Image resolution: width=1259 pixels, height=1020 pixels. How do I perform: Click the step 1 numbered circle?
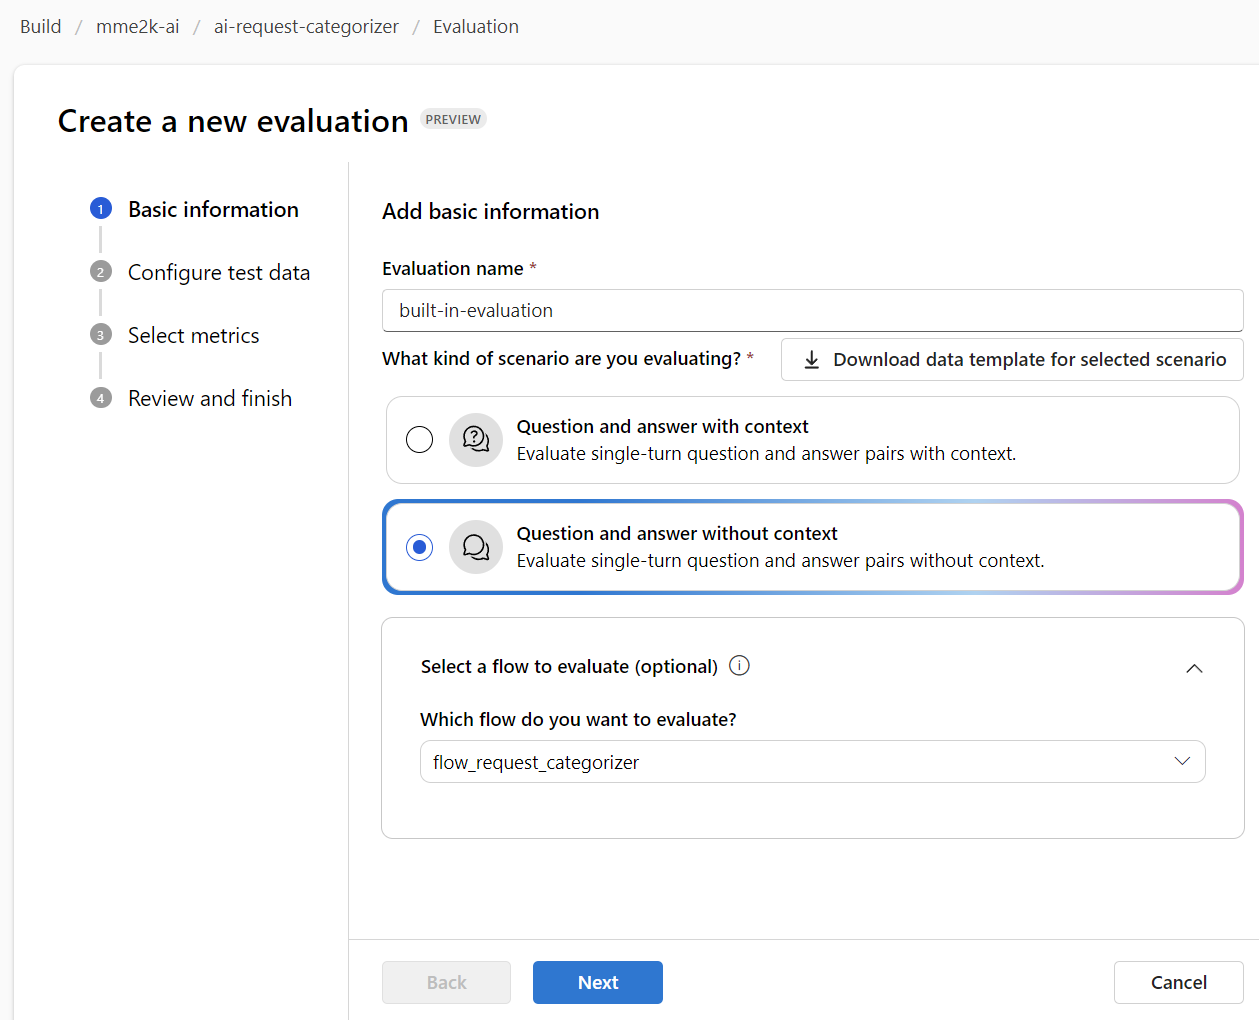click(101, 209)
